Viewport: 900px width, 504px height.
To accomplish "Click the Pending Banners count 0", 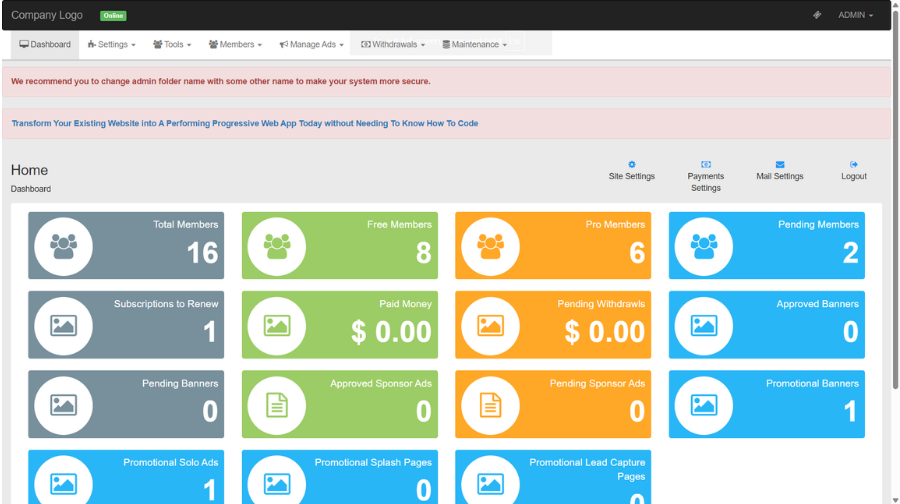I will 210,411.
